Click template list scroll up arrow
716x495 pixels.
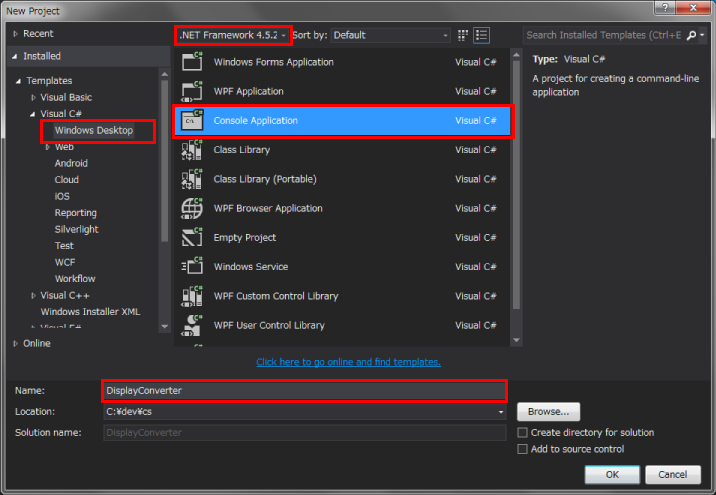coord(516,55)
